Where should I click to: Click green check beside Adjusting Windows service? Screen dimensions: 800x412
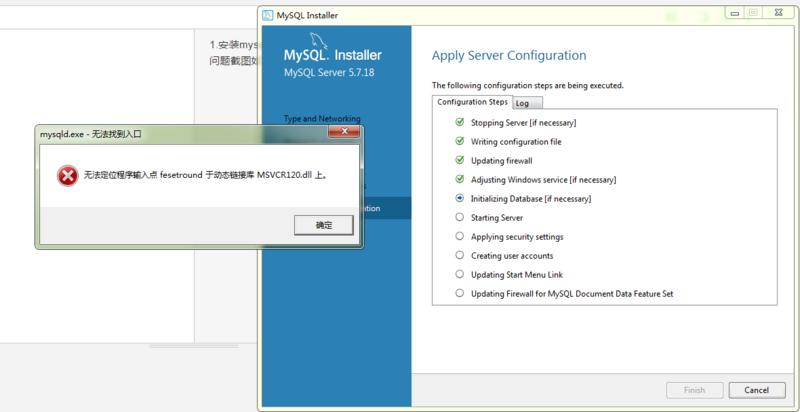pyautogui.click(x=460, y=179)
